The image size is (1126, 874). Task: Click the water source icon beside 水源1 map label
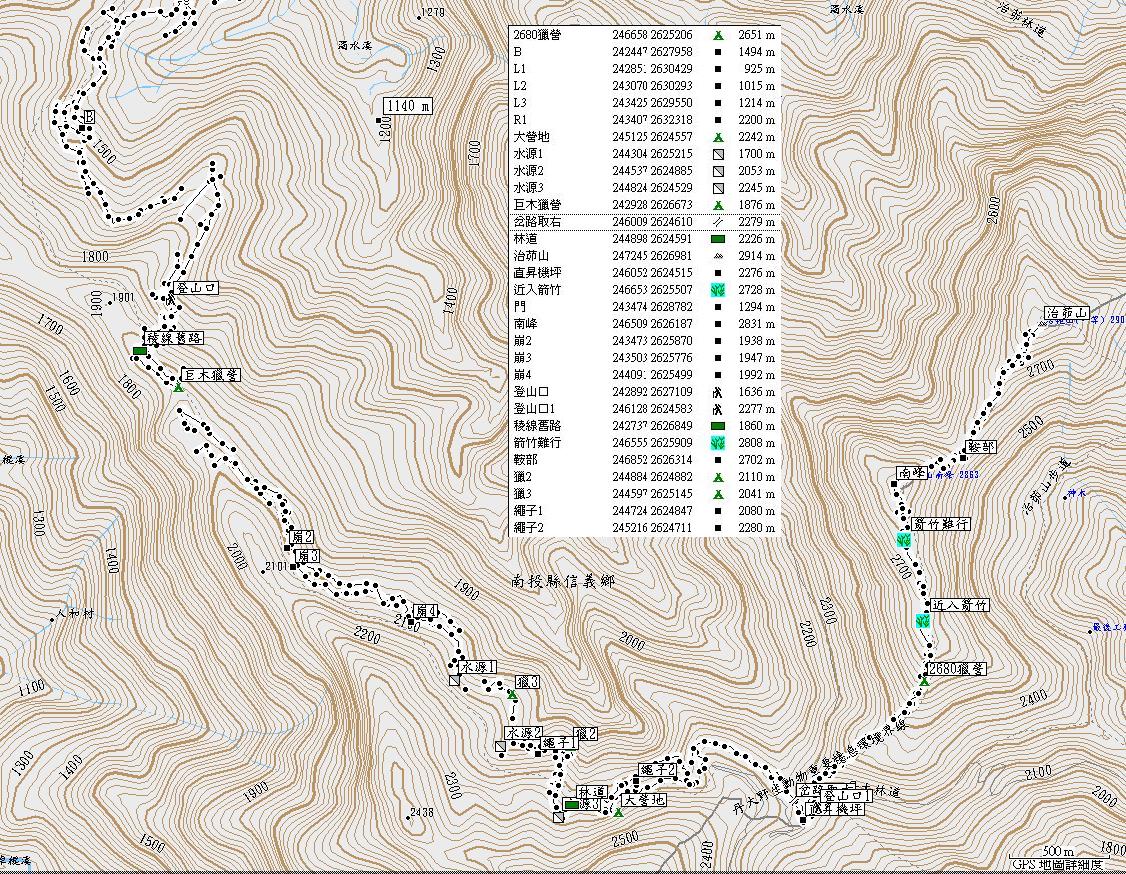point(454,680)
